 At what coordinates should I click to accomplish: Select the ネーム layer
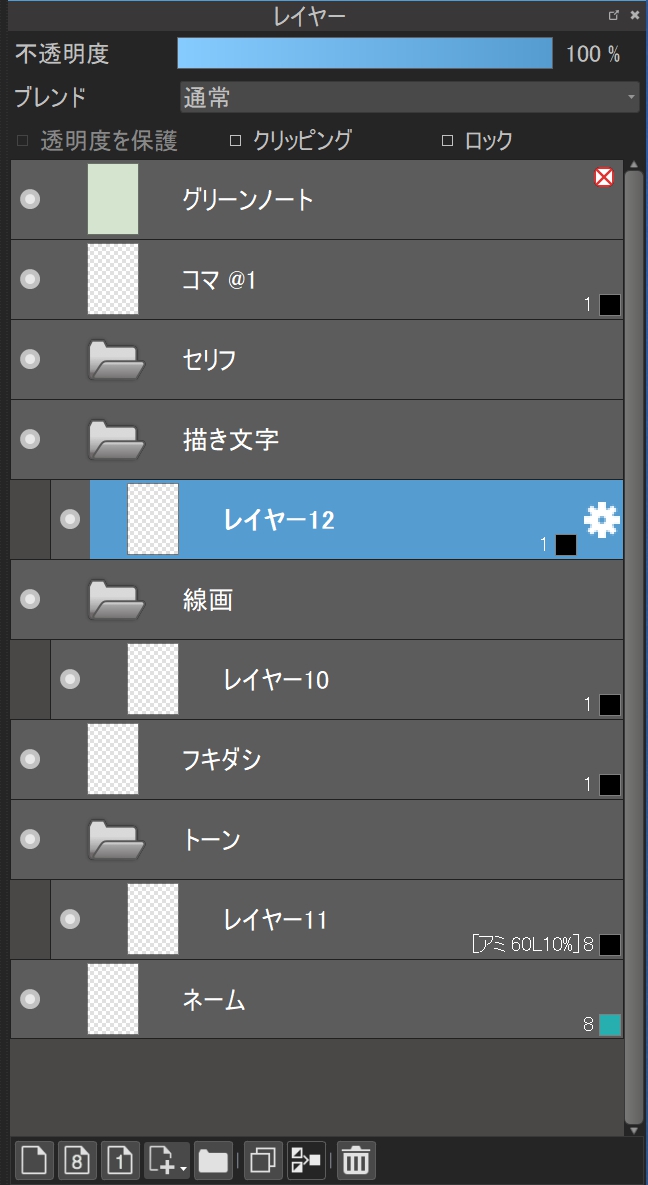click(x=300, y=999)
